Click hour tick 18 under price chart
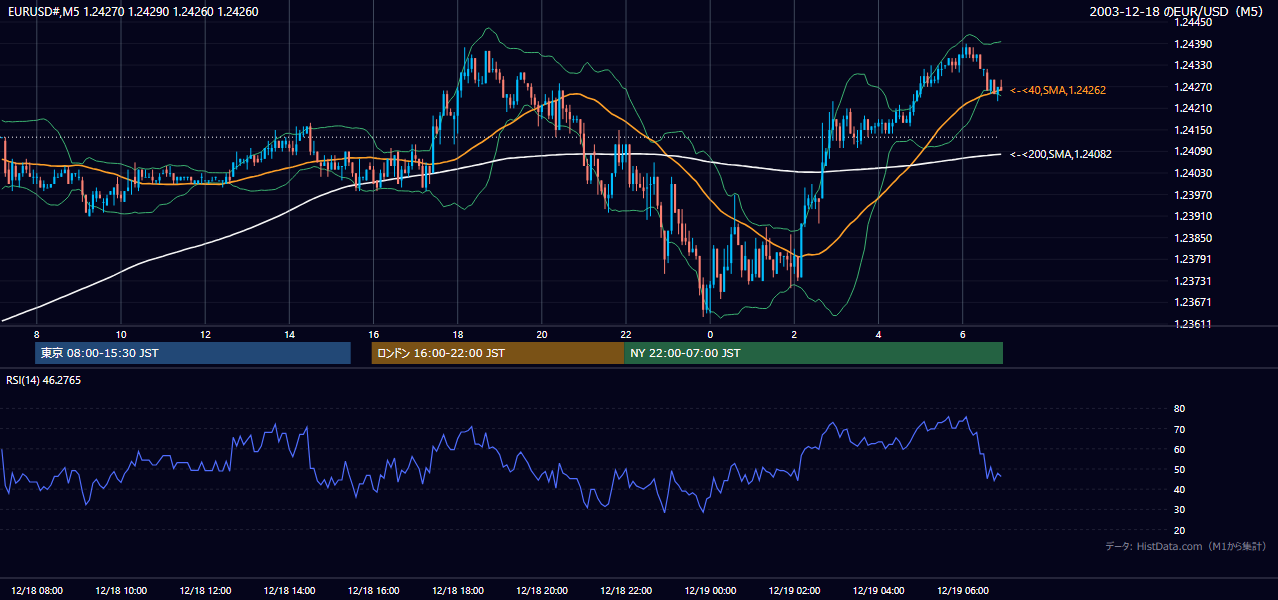Viewport: 1278px width, 600px height. [457, 334]
